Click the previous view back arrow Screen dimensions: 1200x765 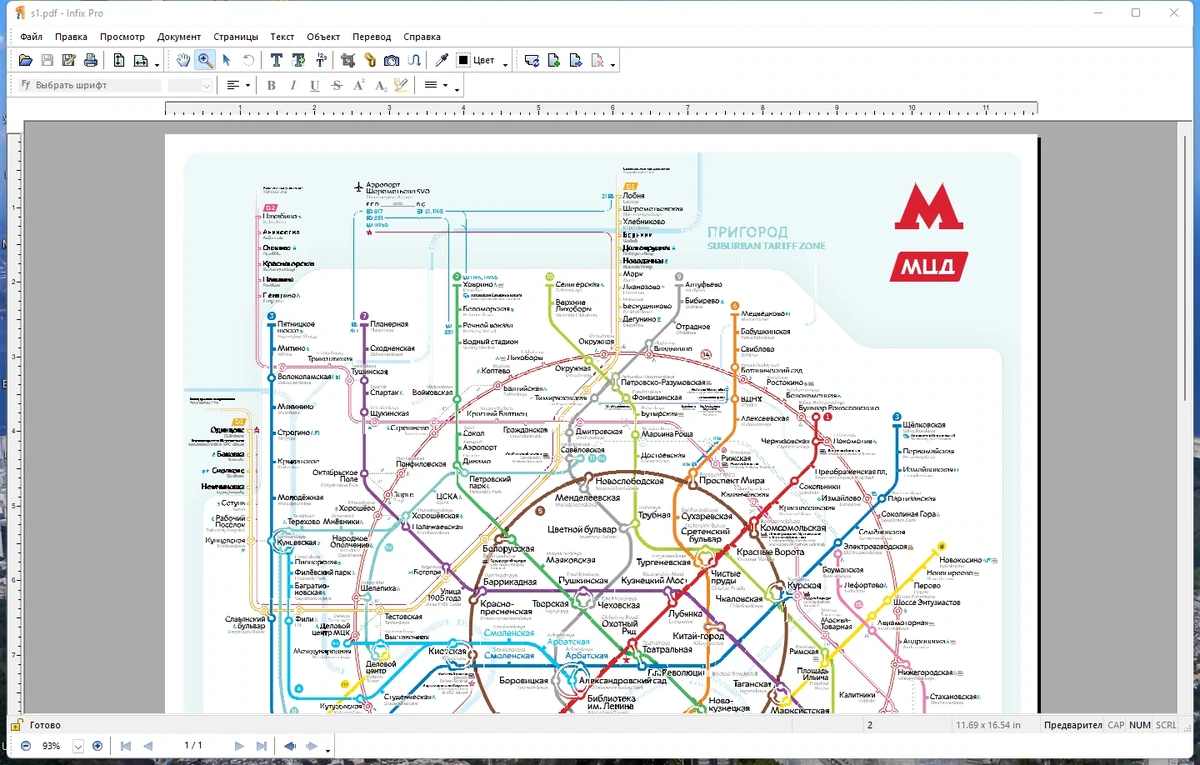(x=290, y=746)
